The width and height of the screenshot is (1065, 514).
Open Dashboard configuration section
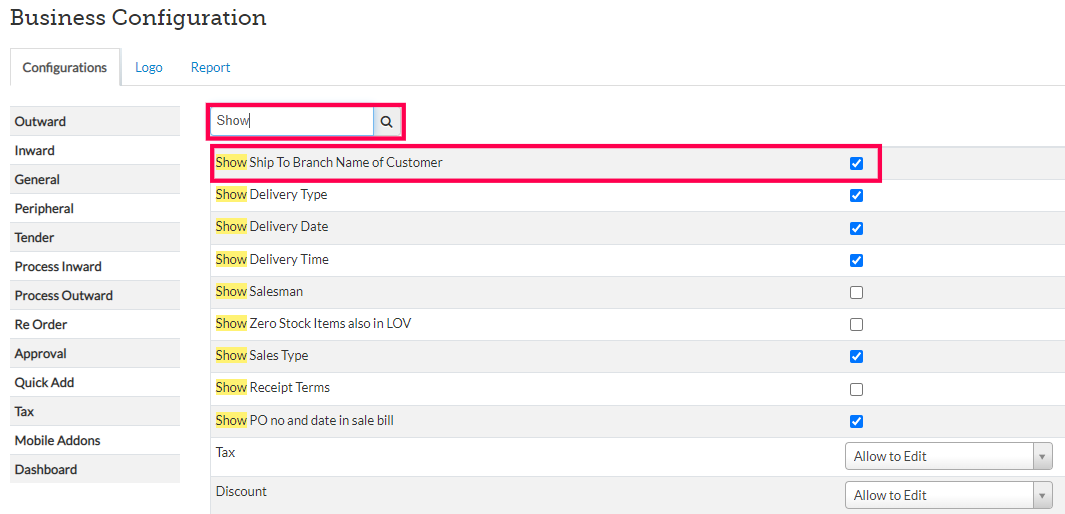46,470
